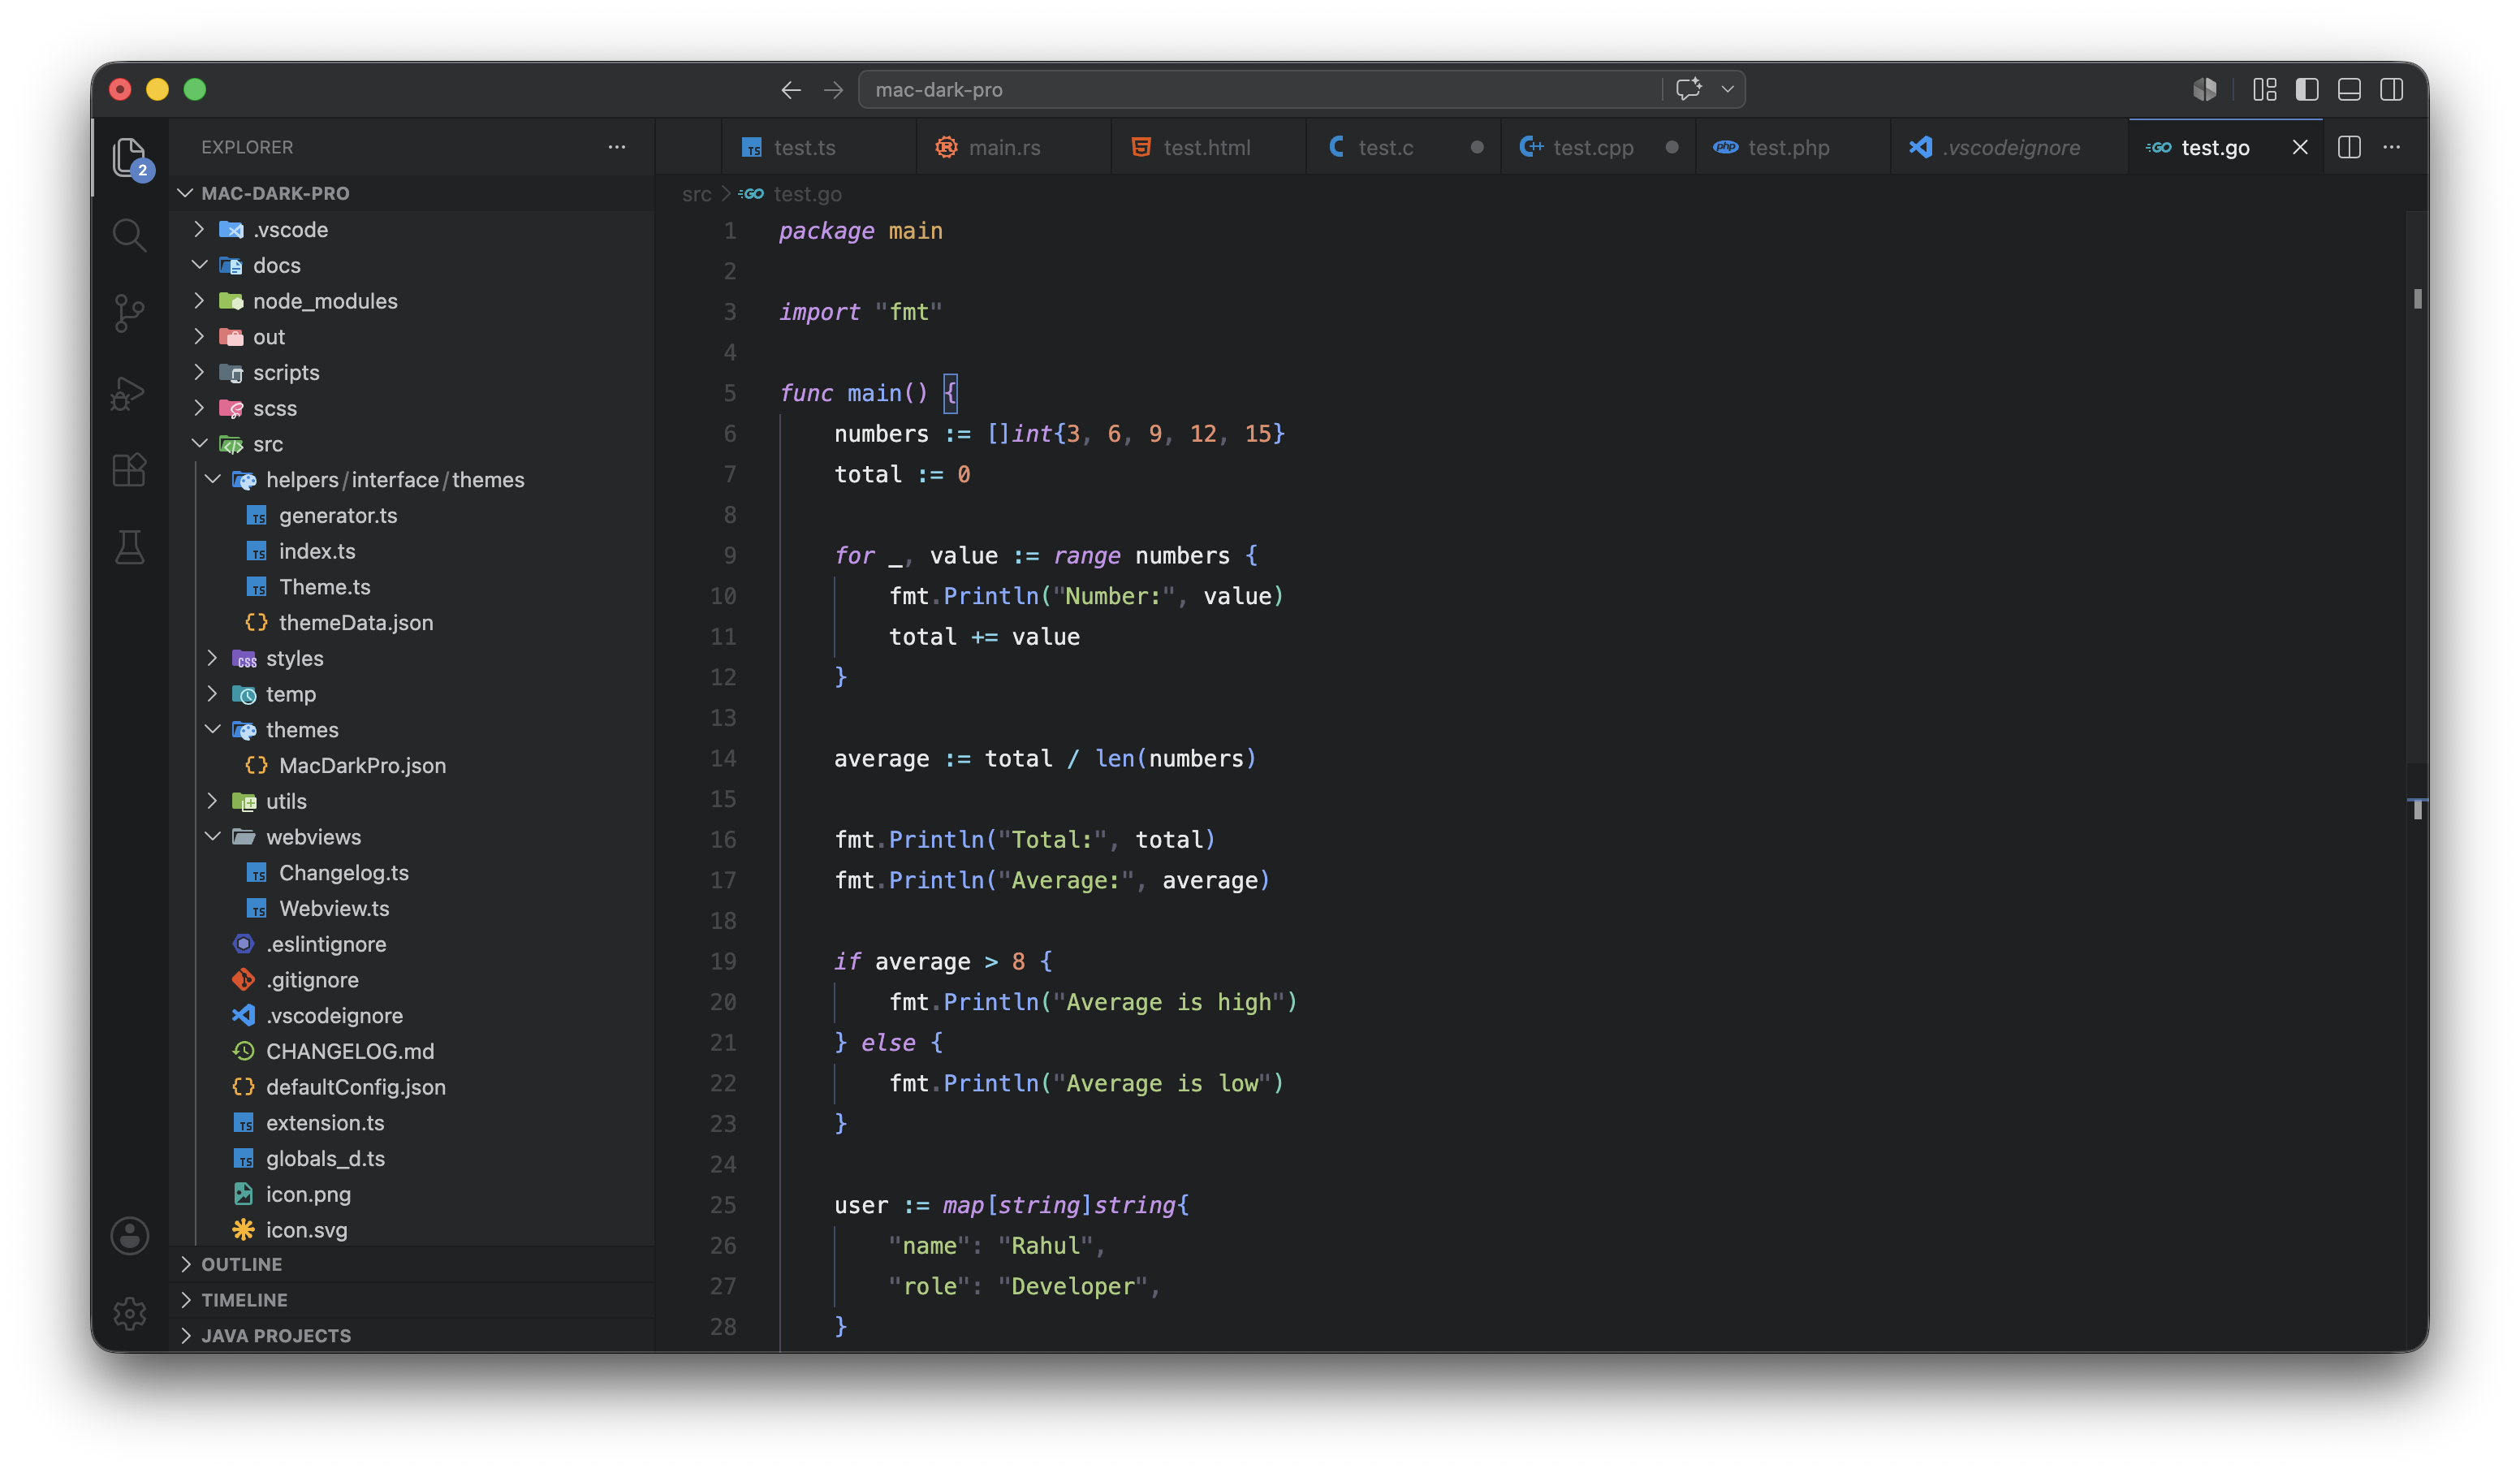Close the test.go tab
The height and width of the screenshot is (1473, 2520).
[2300, 147]
